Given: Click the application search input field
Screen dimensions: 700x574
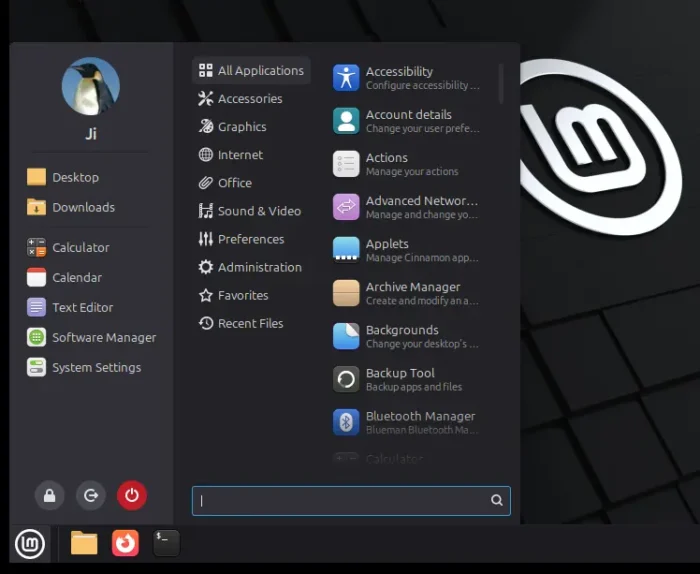Looking at the screenshot, I should [x=340, y=501].
